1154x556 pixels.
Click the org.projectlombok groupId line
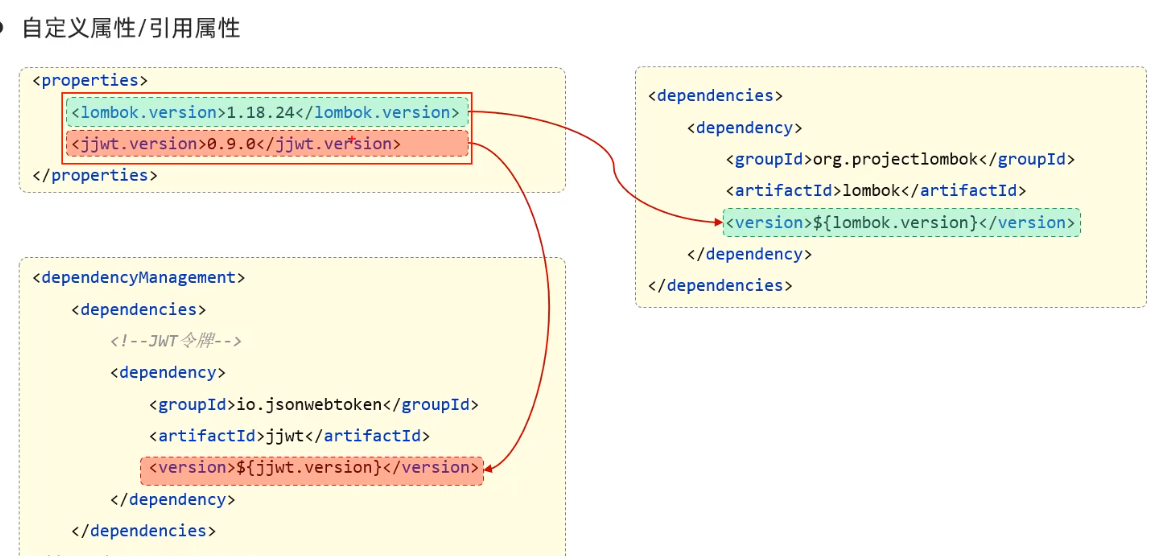(900, 159)
